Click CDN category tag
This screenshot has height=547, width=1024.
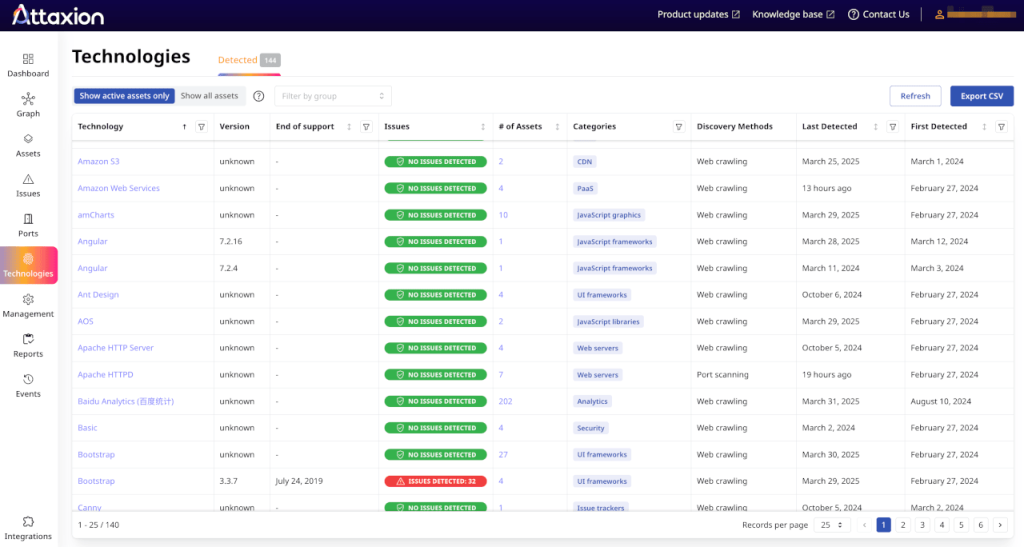click(x=584, y=162)
